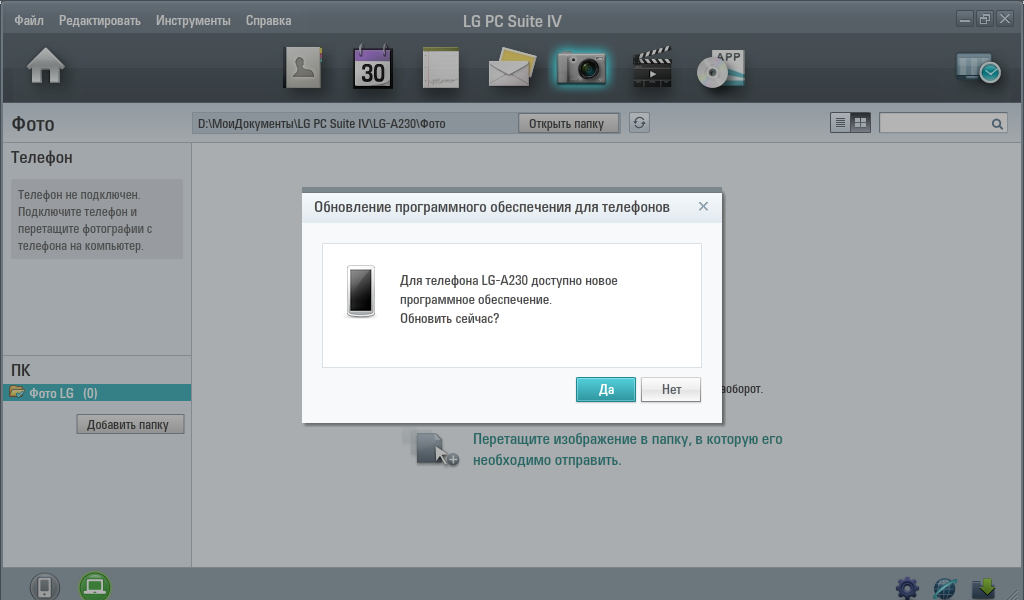Click the 'Перетащите изображение в папку' hint text
The width and height of the screenshot is (1024, 600).
coord(628,449)
